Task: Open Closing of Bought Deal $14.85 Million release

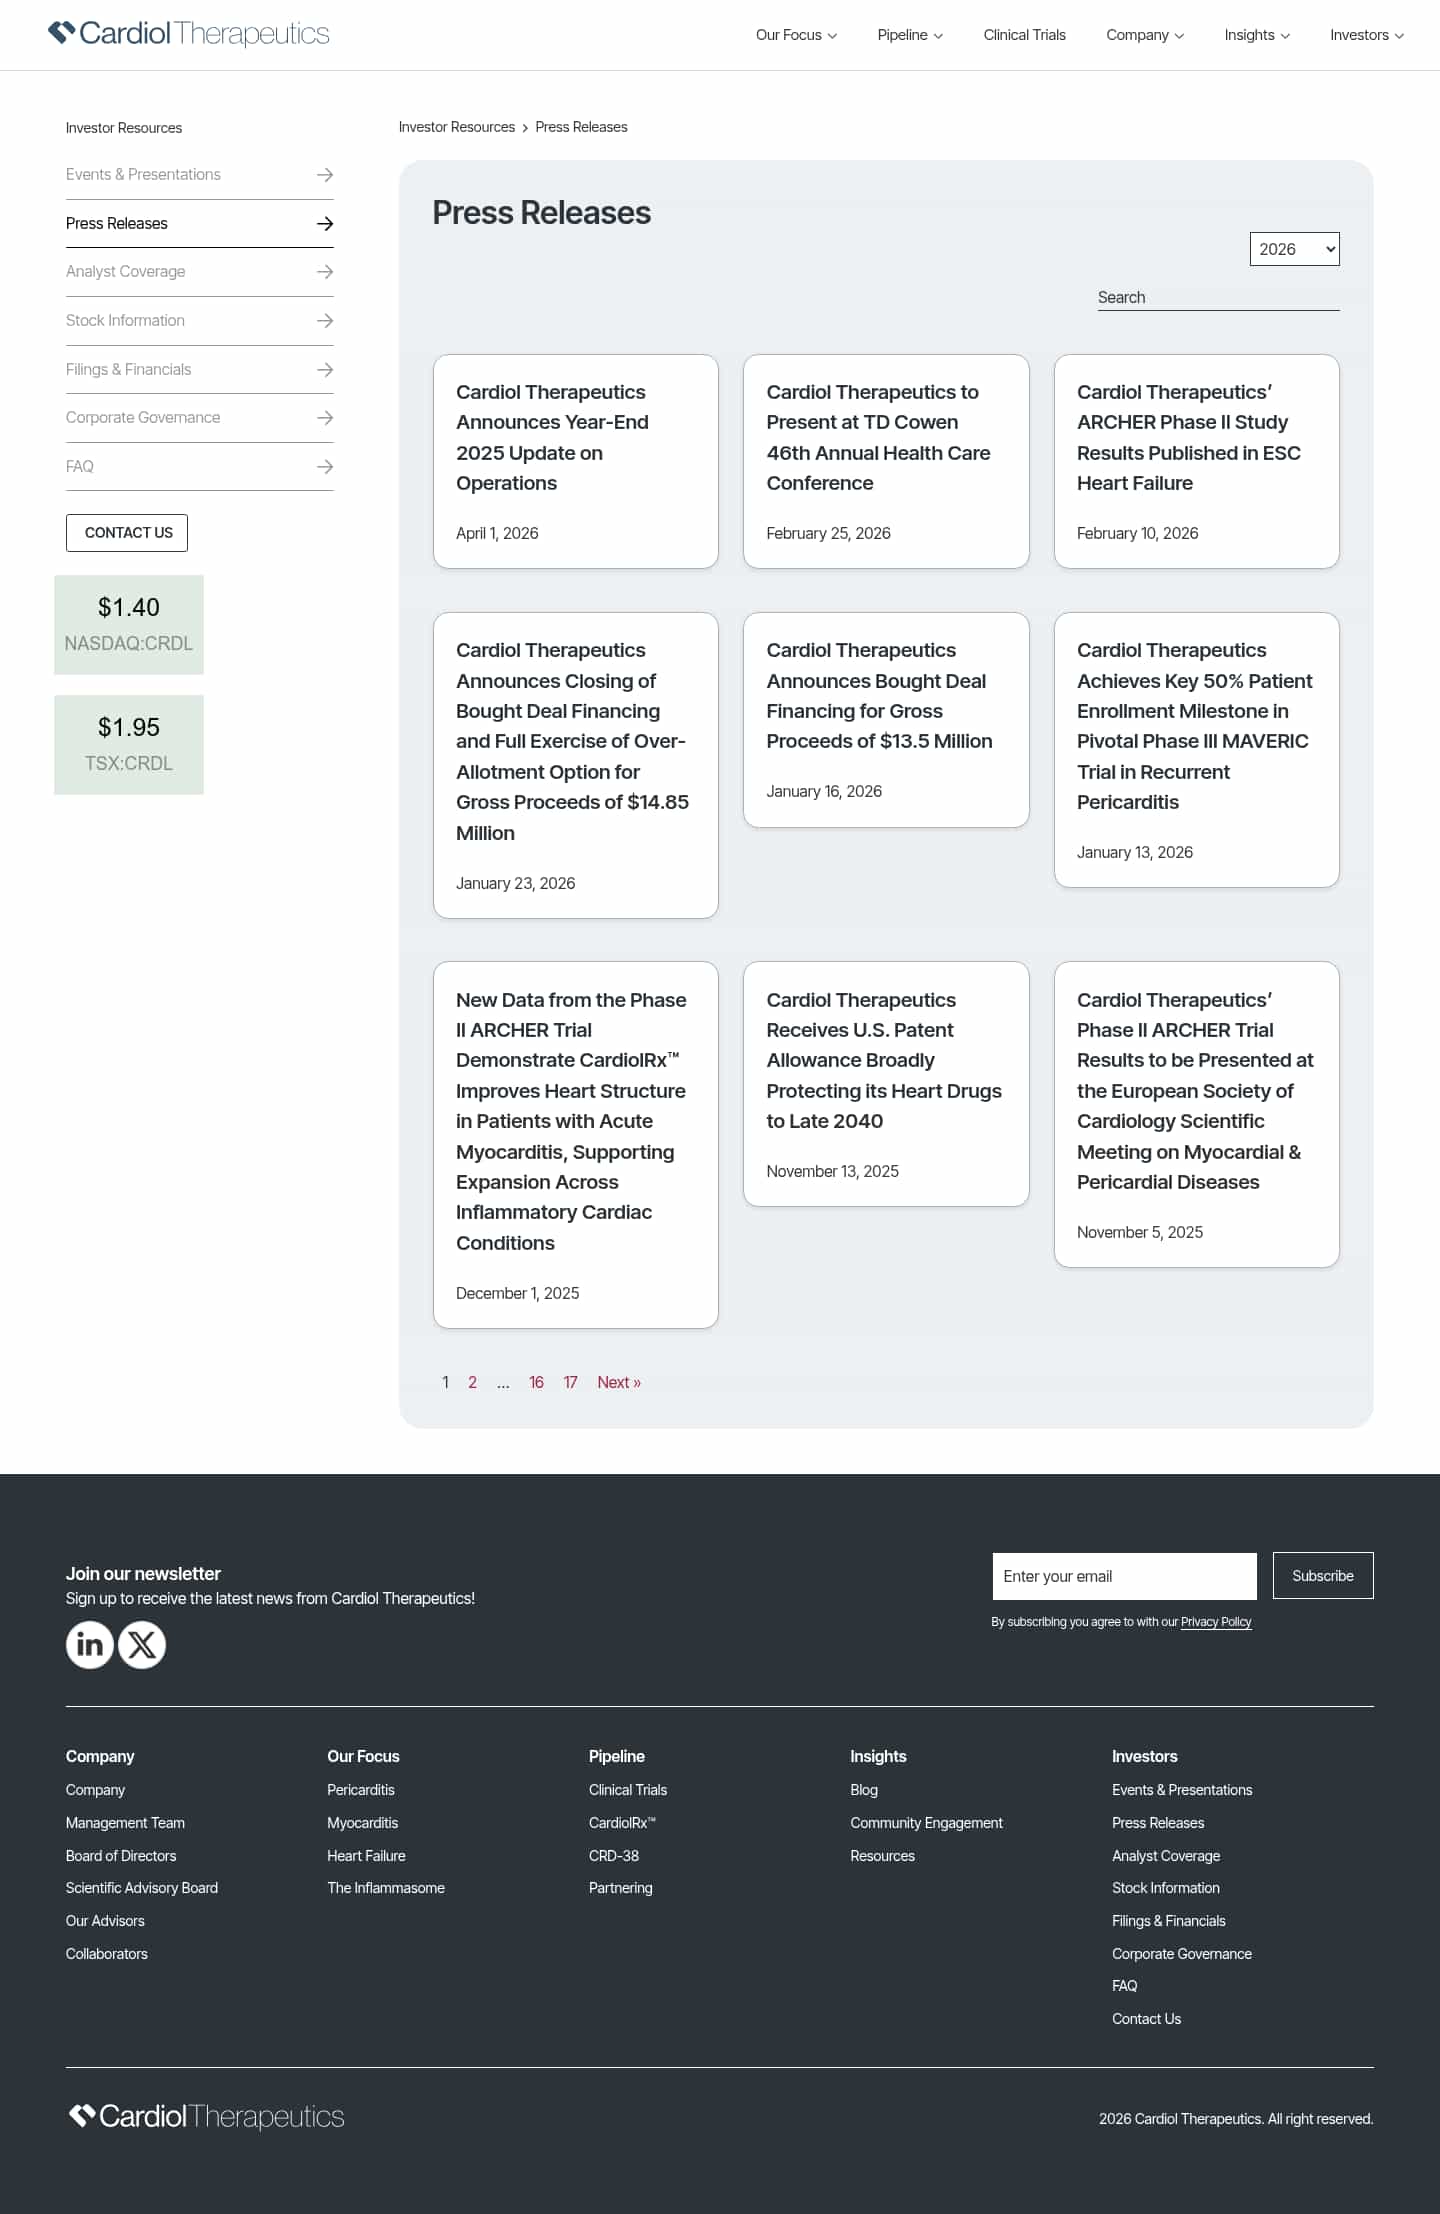Action: (x=576, y=765)
